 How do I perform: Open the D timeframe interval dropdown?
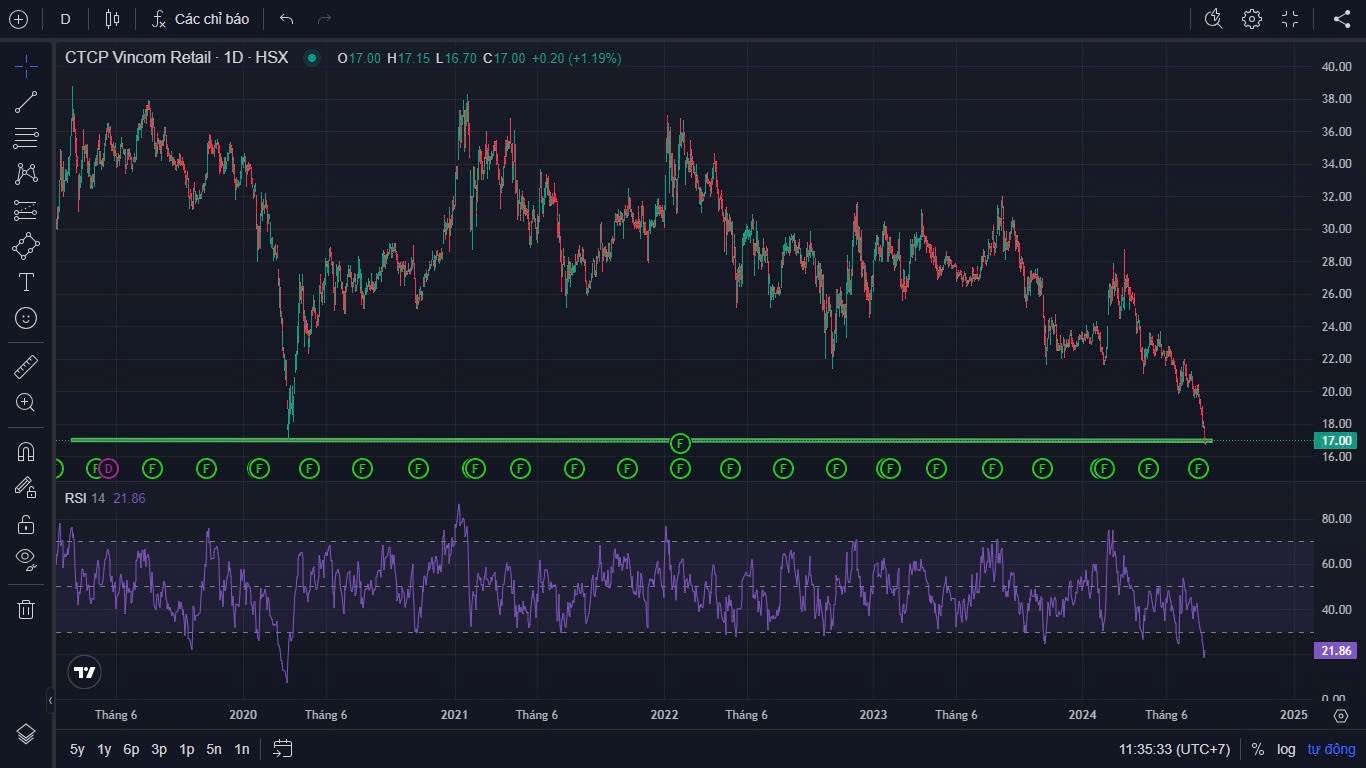click(65, 19)
